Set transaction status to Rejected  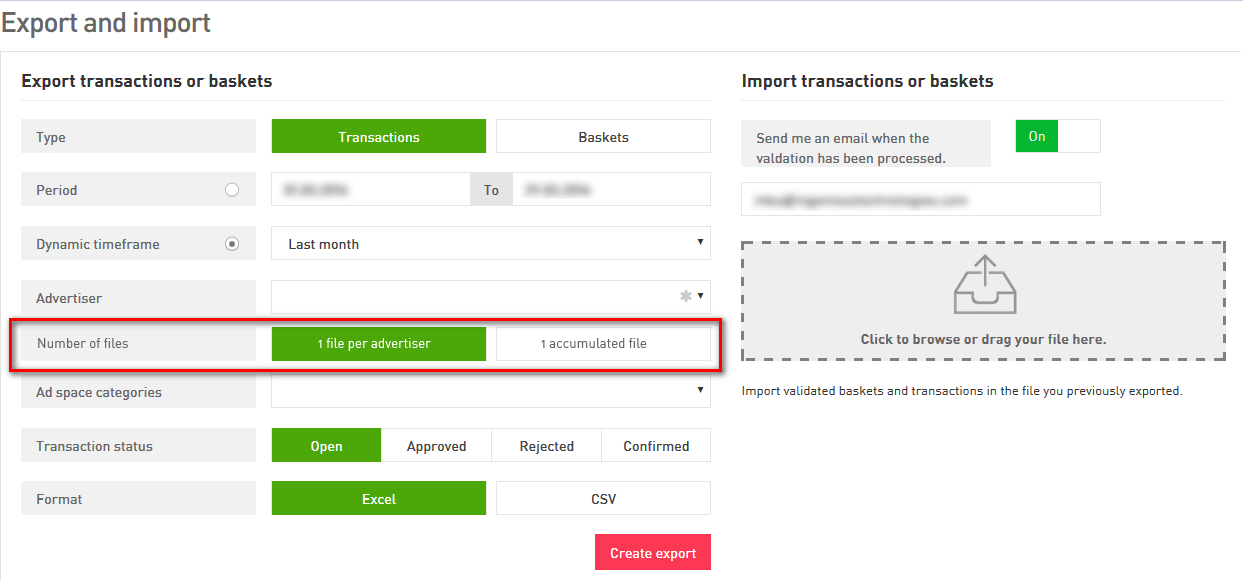(x=546, y=446)
